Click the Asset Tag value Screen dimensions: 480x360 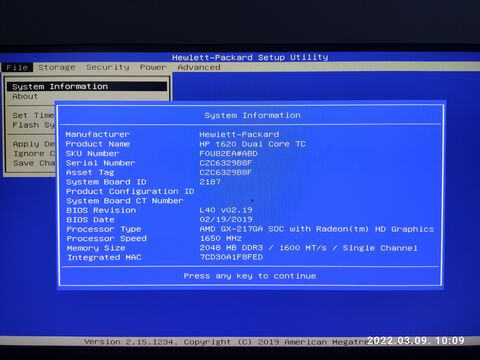[226, 173]
